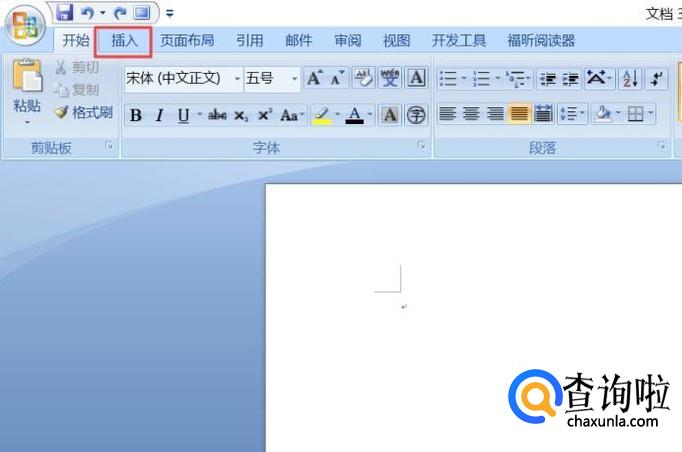Decrease paragraph indent
This screenshot has width=682, height=452.
(x=548, y=79)
